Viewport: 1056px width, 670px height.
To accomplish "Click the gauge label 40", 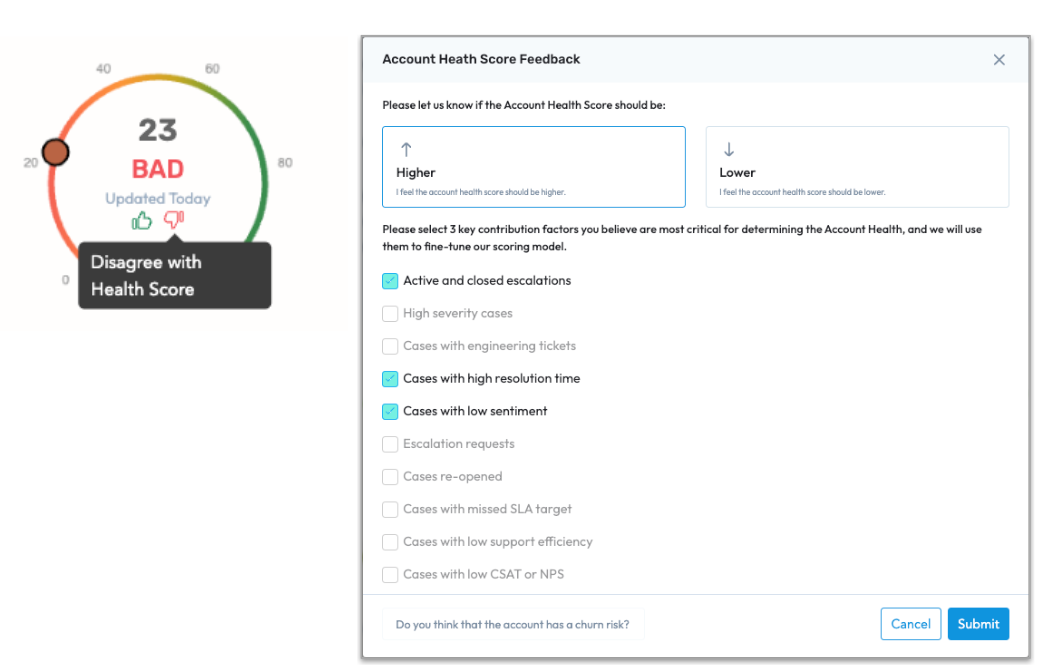I will [x=103, y=69].
